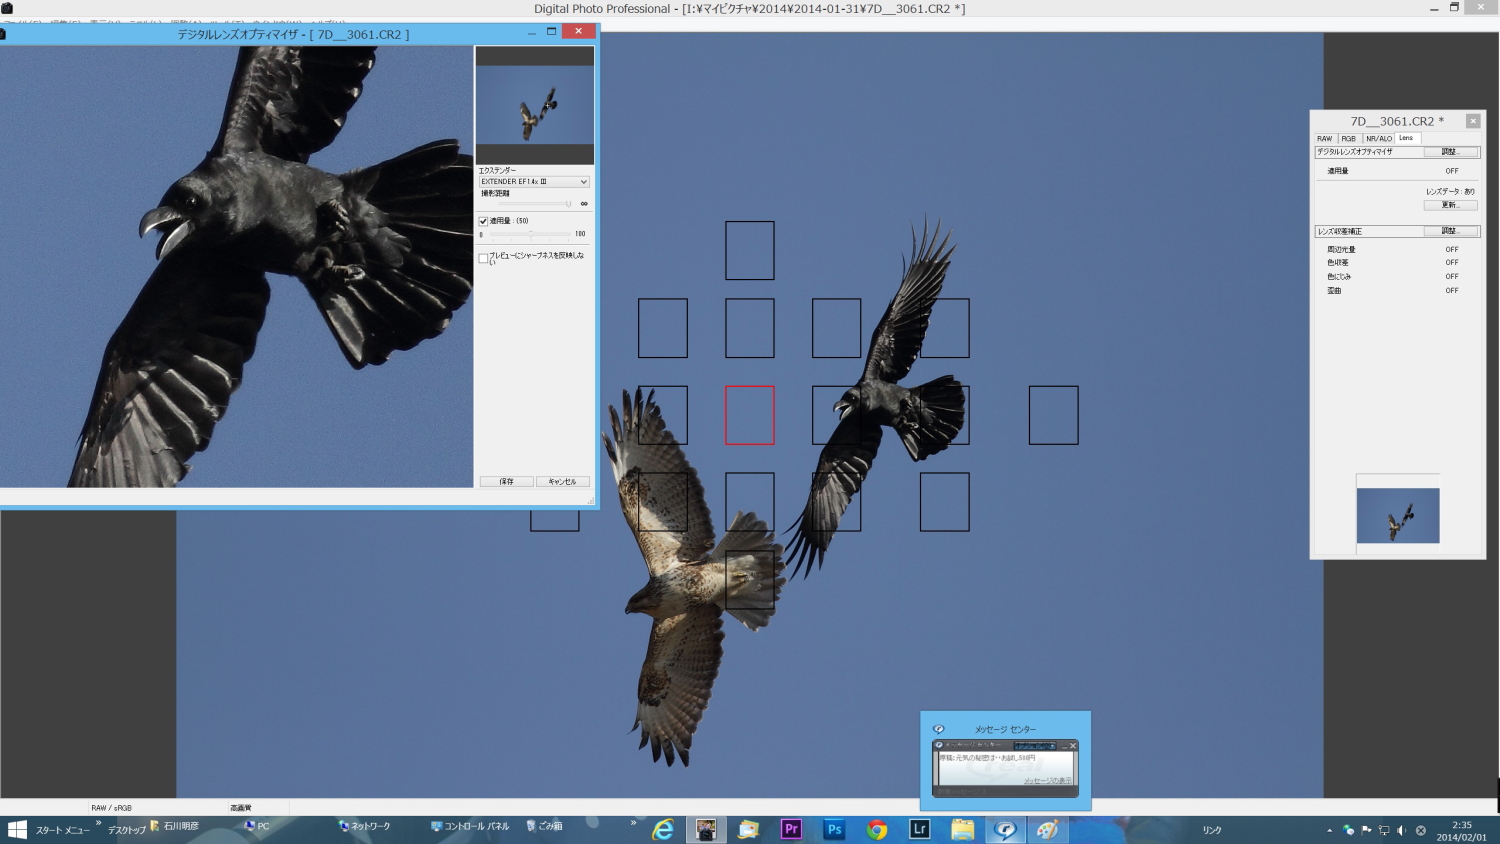Open Lightroom from the taskbar
Viewport: 1500px width, 844px height.
coord(920,829)
